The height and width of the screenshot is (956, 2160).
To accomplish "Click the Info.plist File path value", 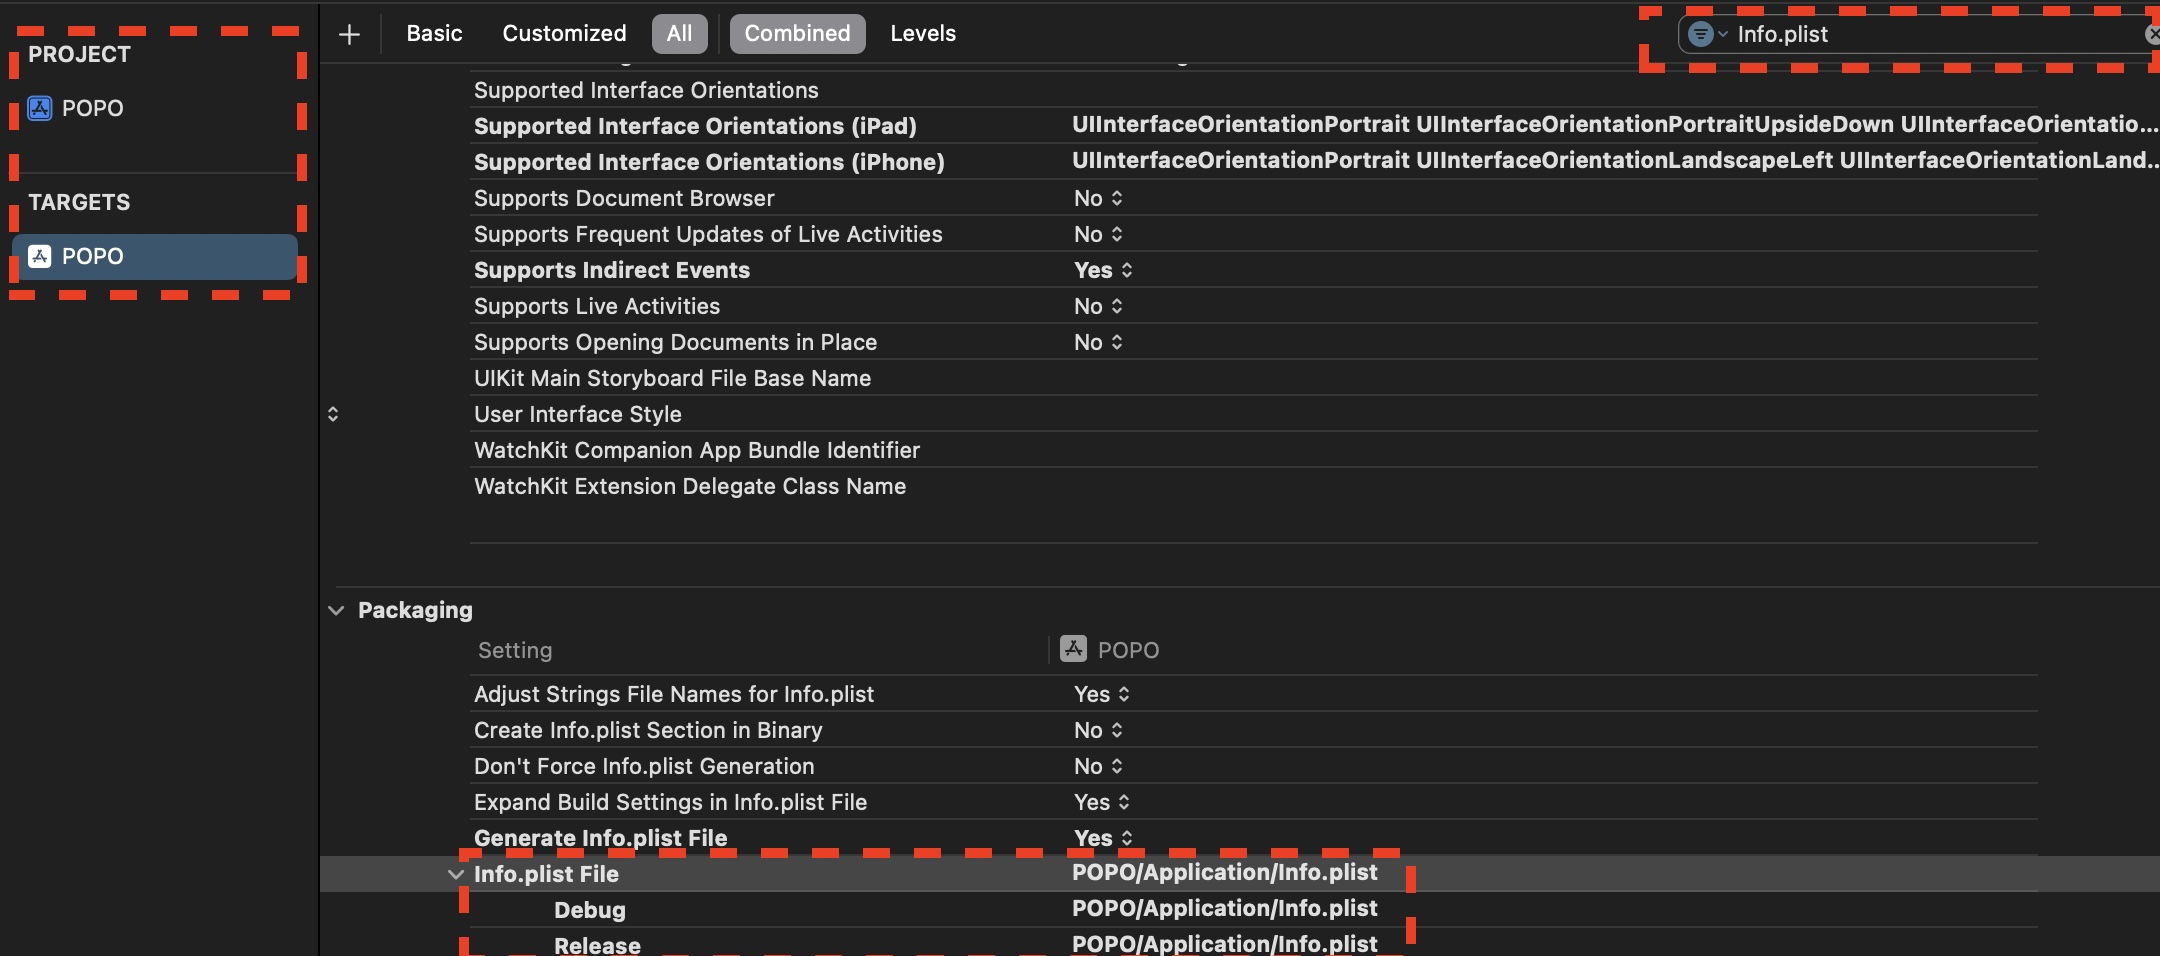I will click(x=1224, y=872).
